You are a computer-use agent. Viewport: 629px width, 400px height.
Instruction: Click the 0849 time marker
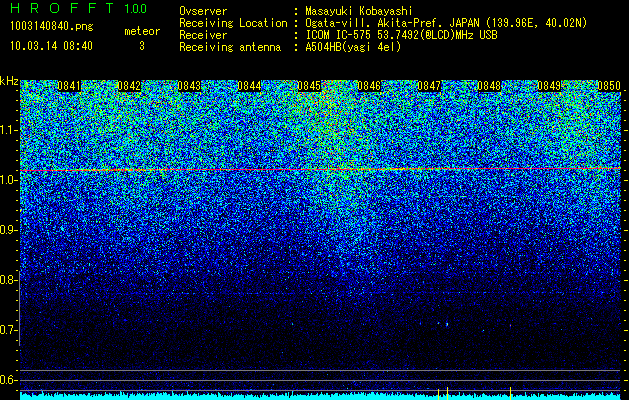tap(549, 86)
